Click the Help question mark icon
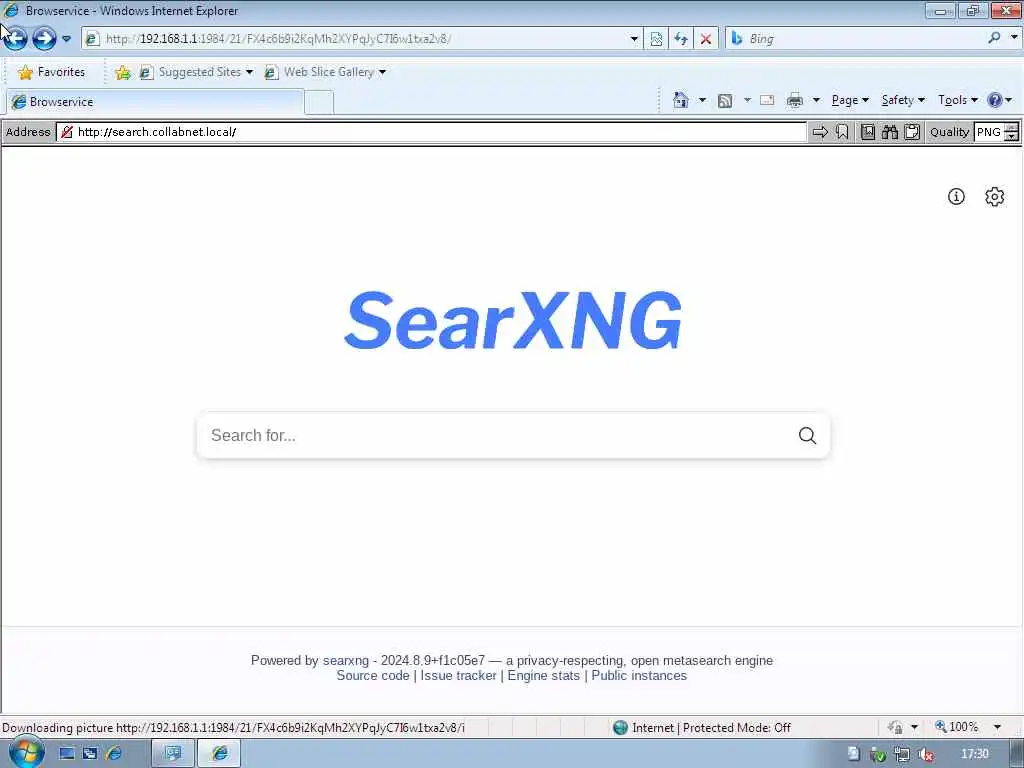This screenshot has height=768, width=1024. click(x=995, y=100)
